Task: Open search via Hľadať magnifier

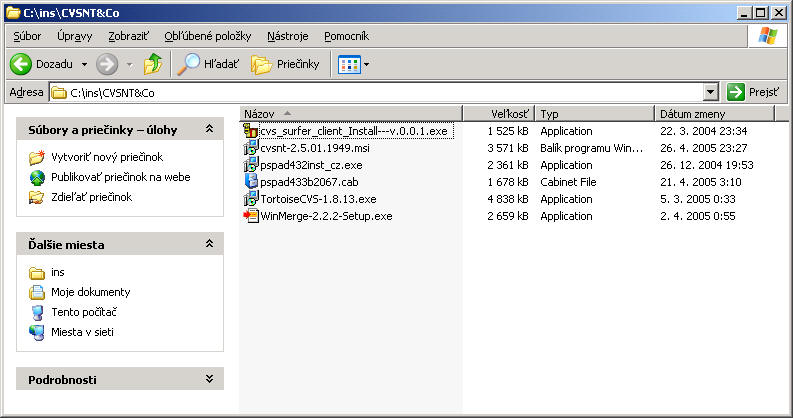Action: [x=188, y=64]
